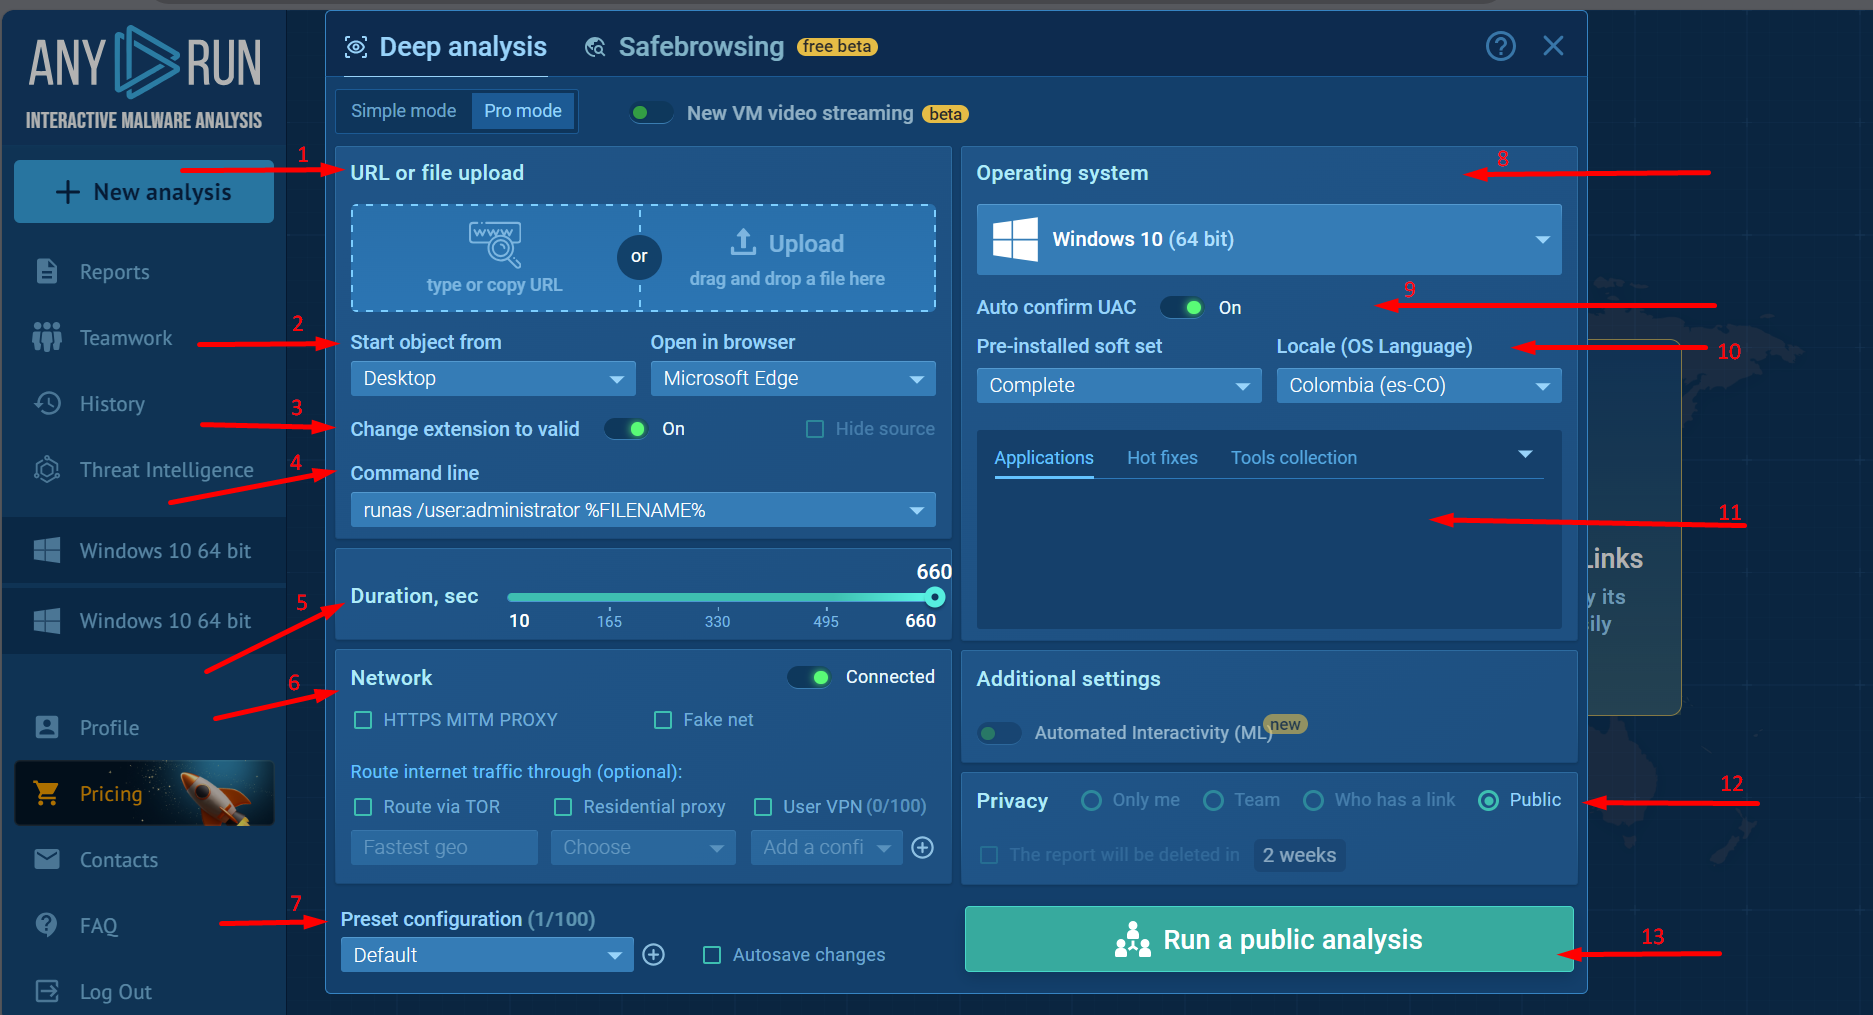The width and height of the screenshot is (1873, 1015).
Task: Click Windows logo in Operating system box
Action: pyautogui.click(x=1015, y=240)
